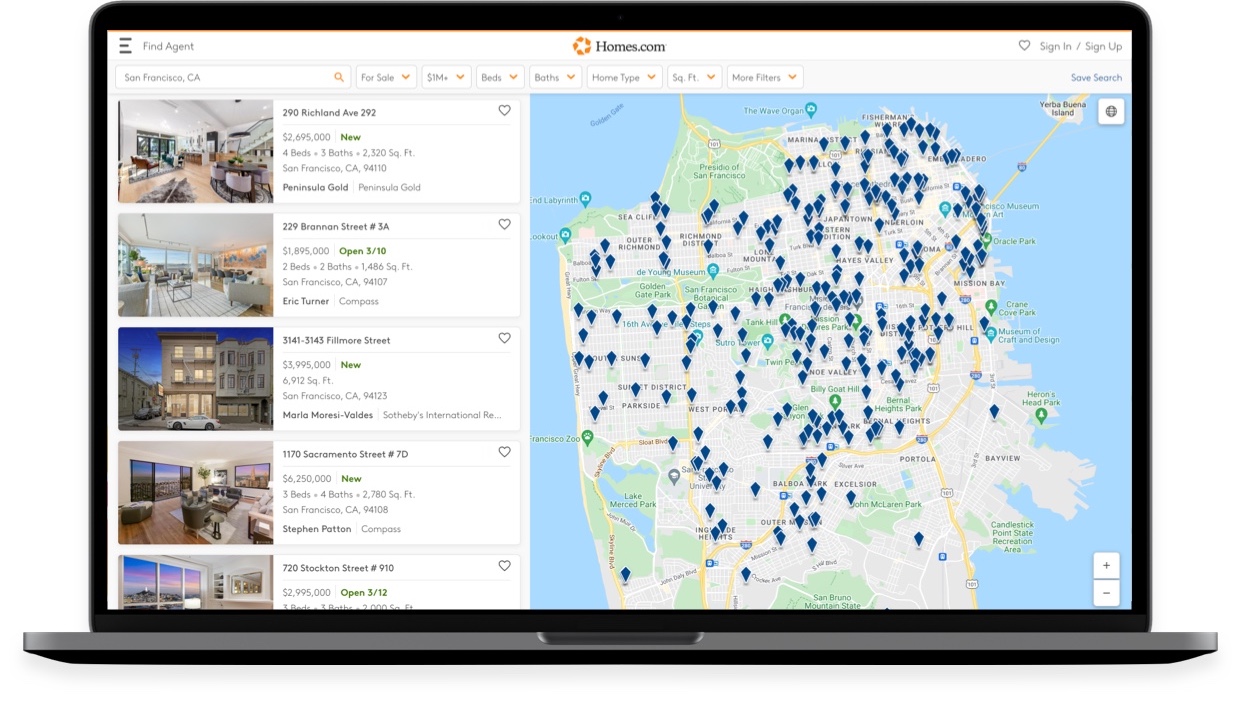
Task: Favorite the 720 Stockton Street # 910 listing
Action: click(x=504, y=566)
